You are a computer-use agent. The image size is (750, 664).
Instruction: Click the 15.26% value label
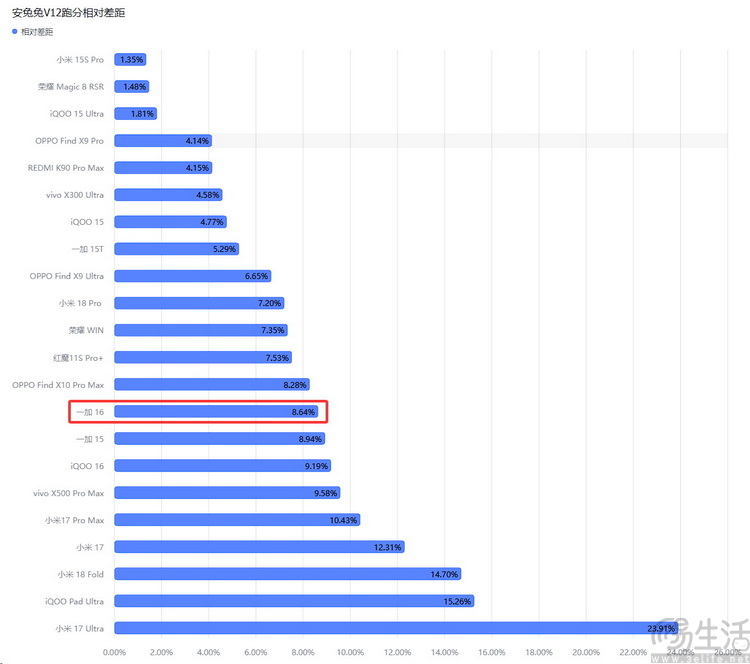457,601
